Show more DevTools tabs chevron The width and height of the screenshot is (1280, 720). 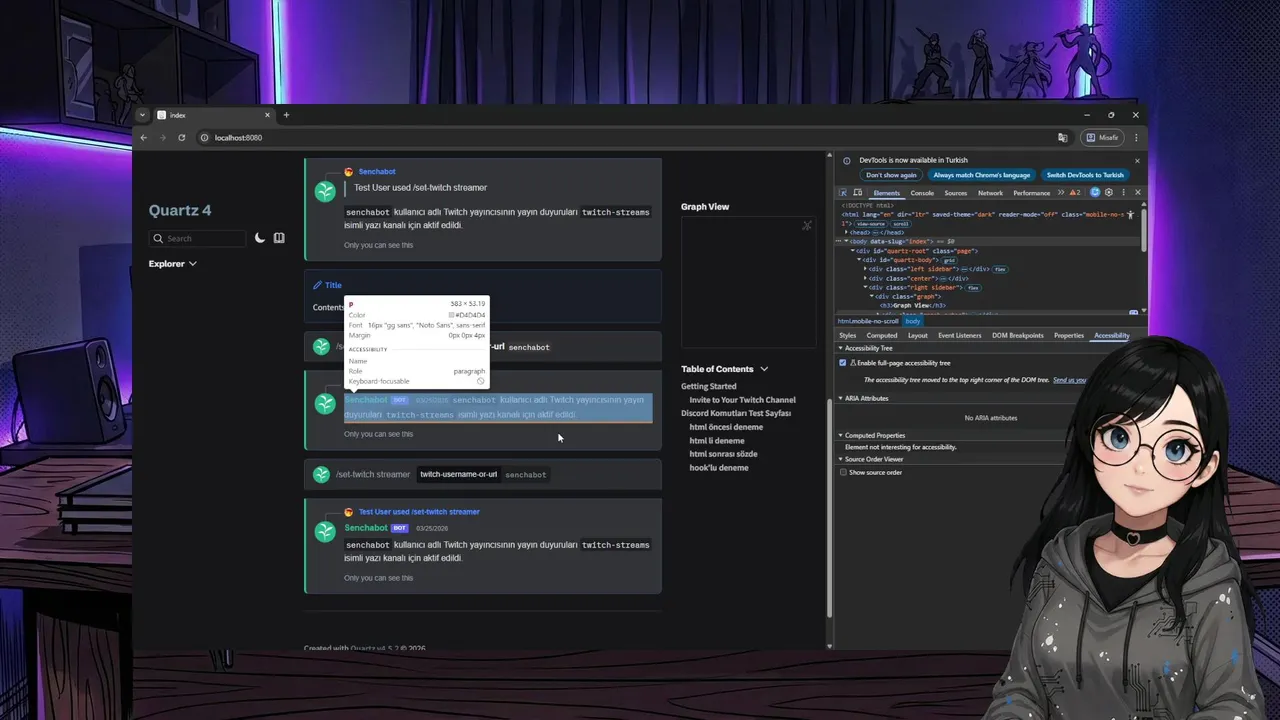pos(1061,192)
